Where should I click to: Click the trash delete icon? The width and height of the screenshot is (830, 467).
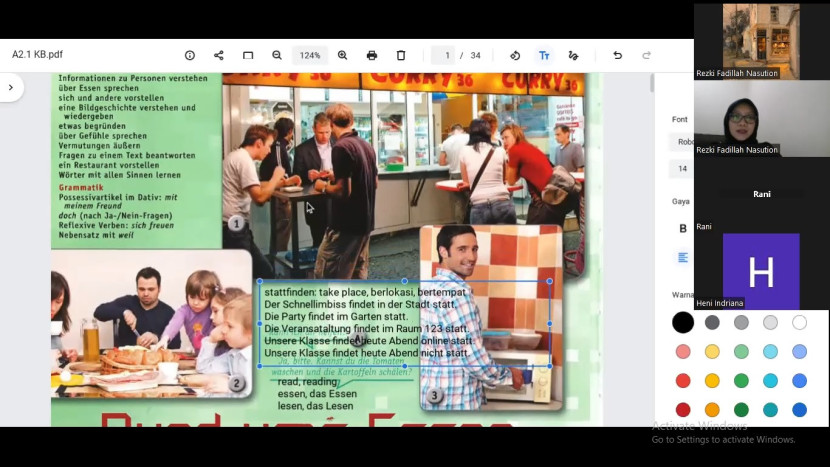[401, 55]
